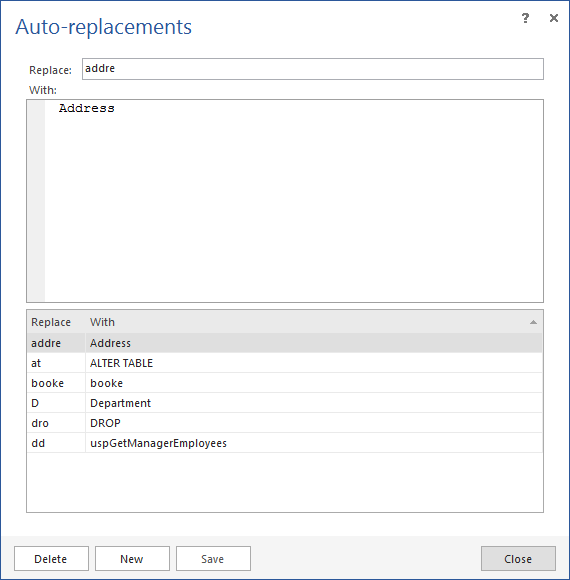The width and height of the screenshot is (570, 580).
Task: Click the Save button
Action: [213, 559]
